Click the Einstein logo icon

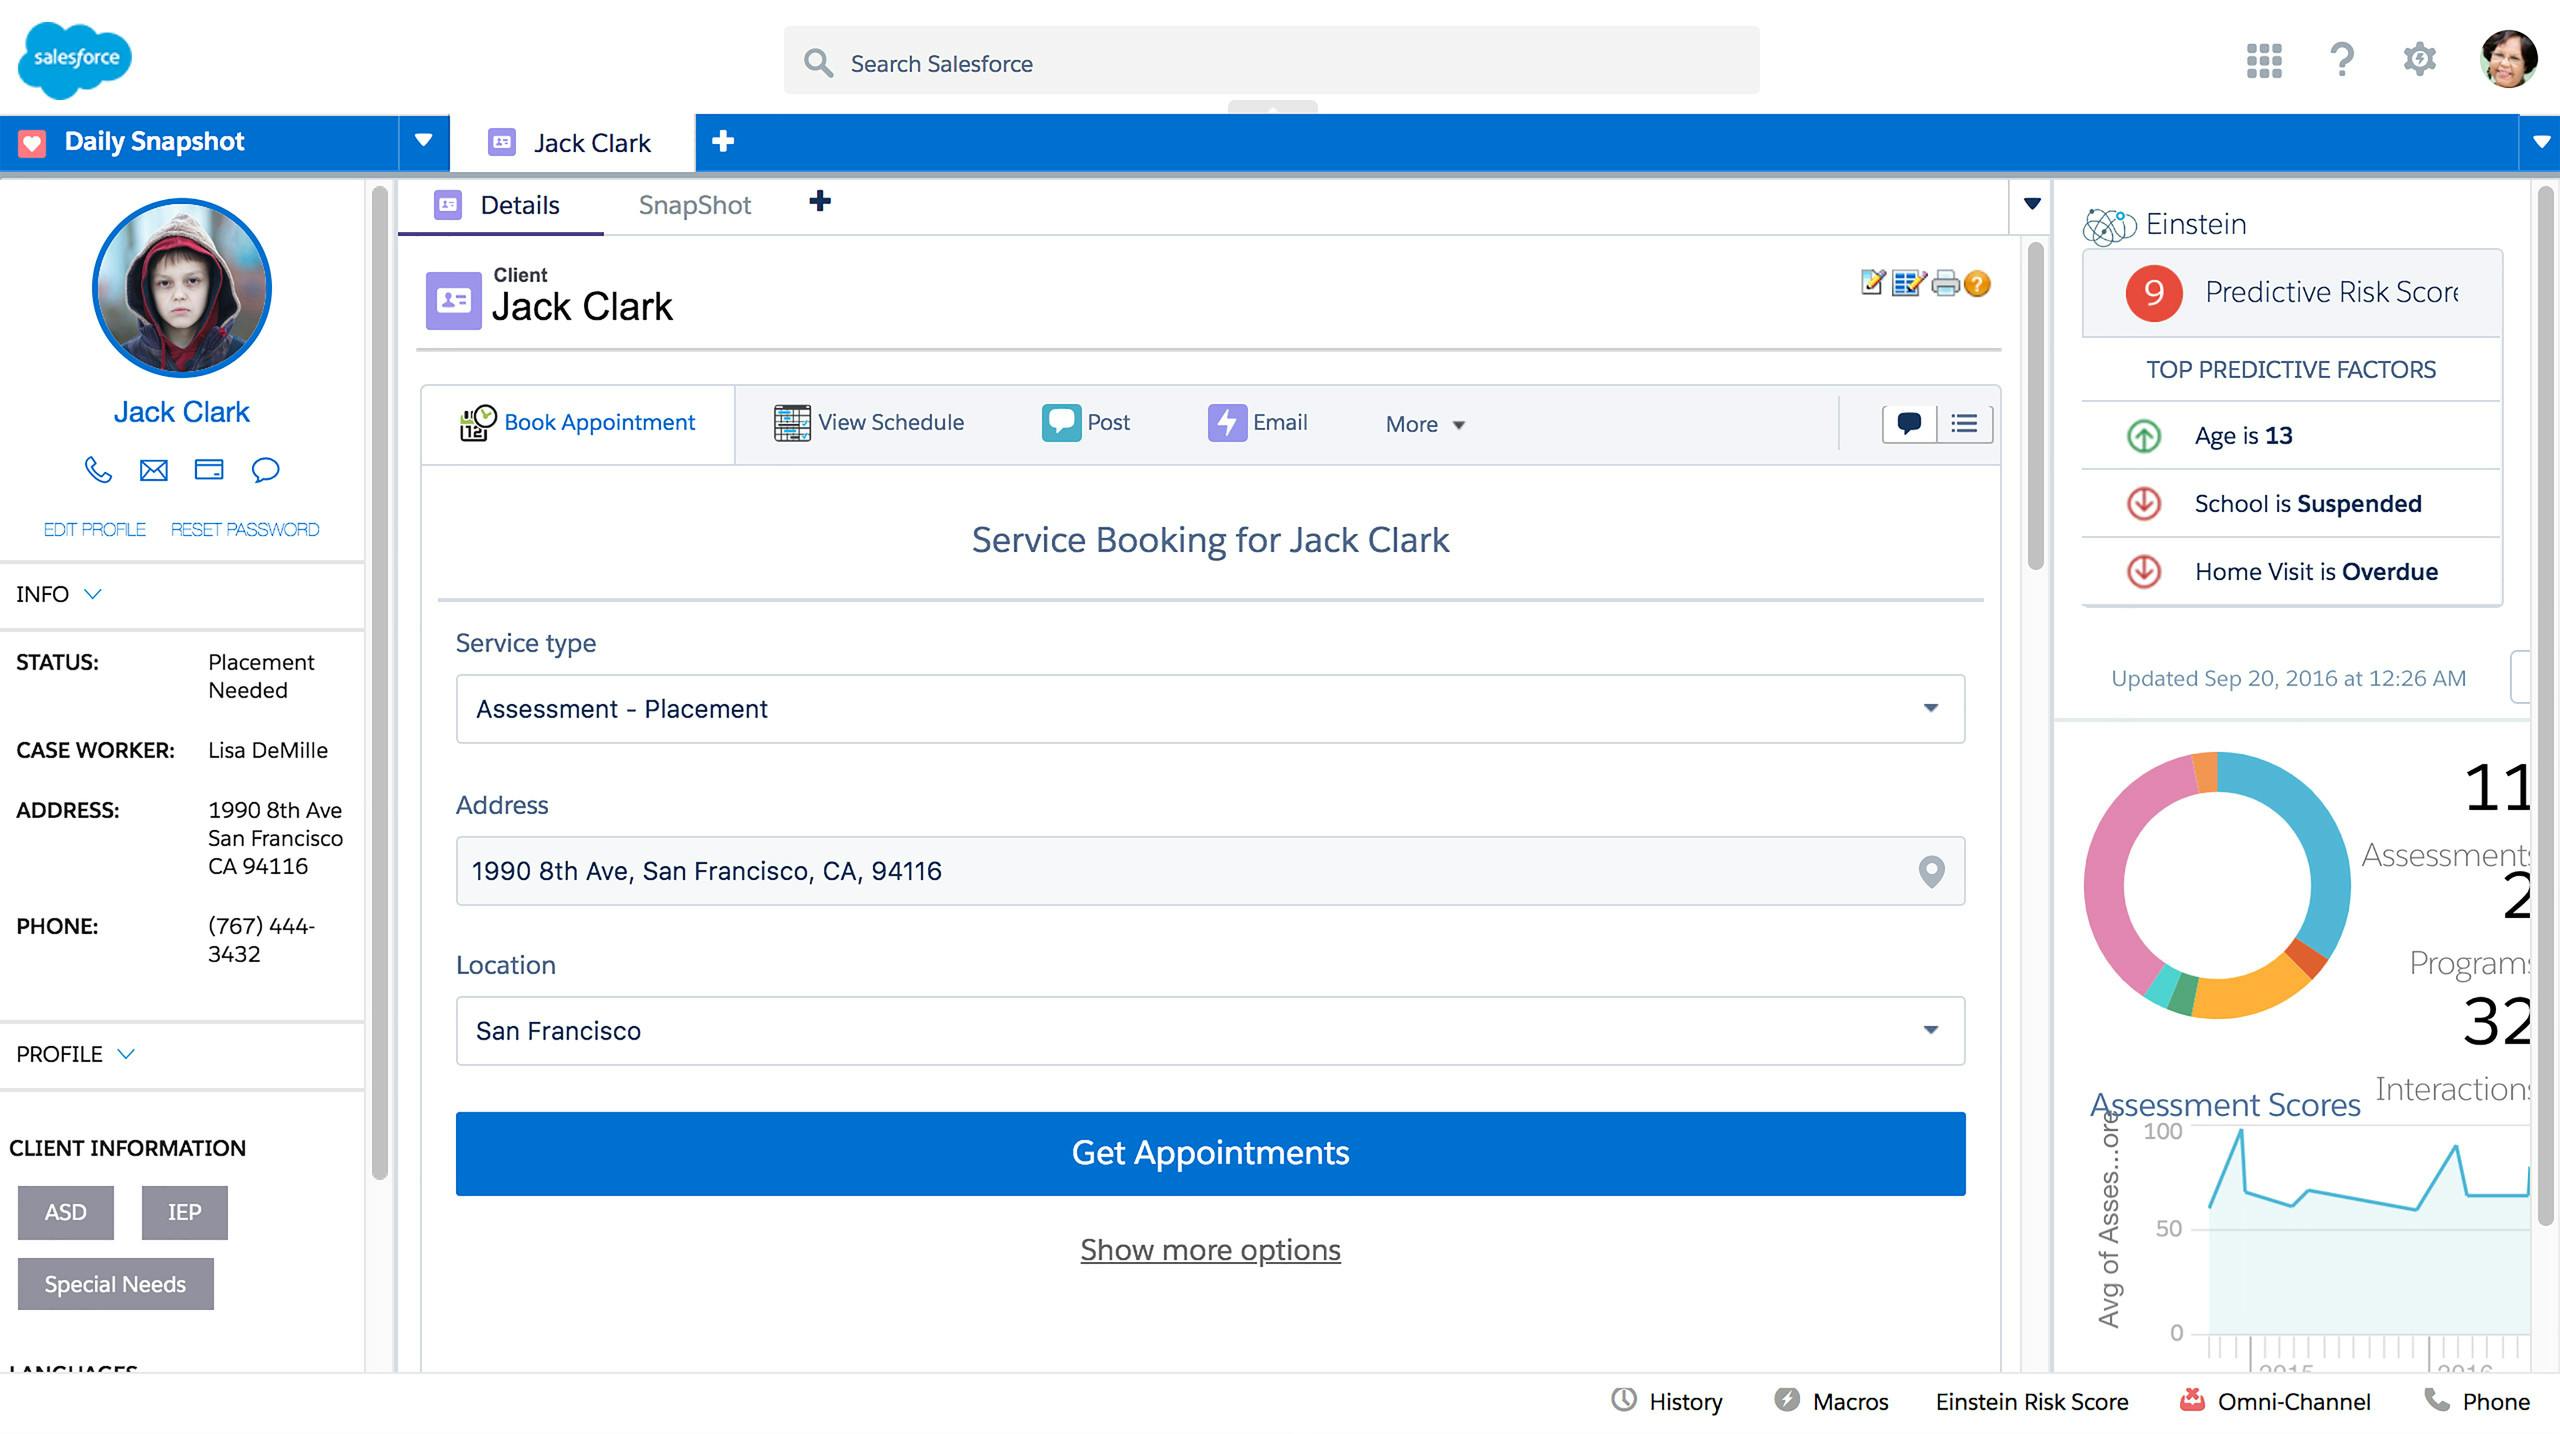pos(2109,226)
